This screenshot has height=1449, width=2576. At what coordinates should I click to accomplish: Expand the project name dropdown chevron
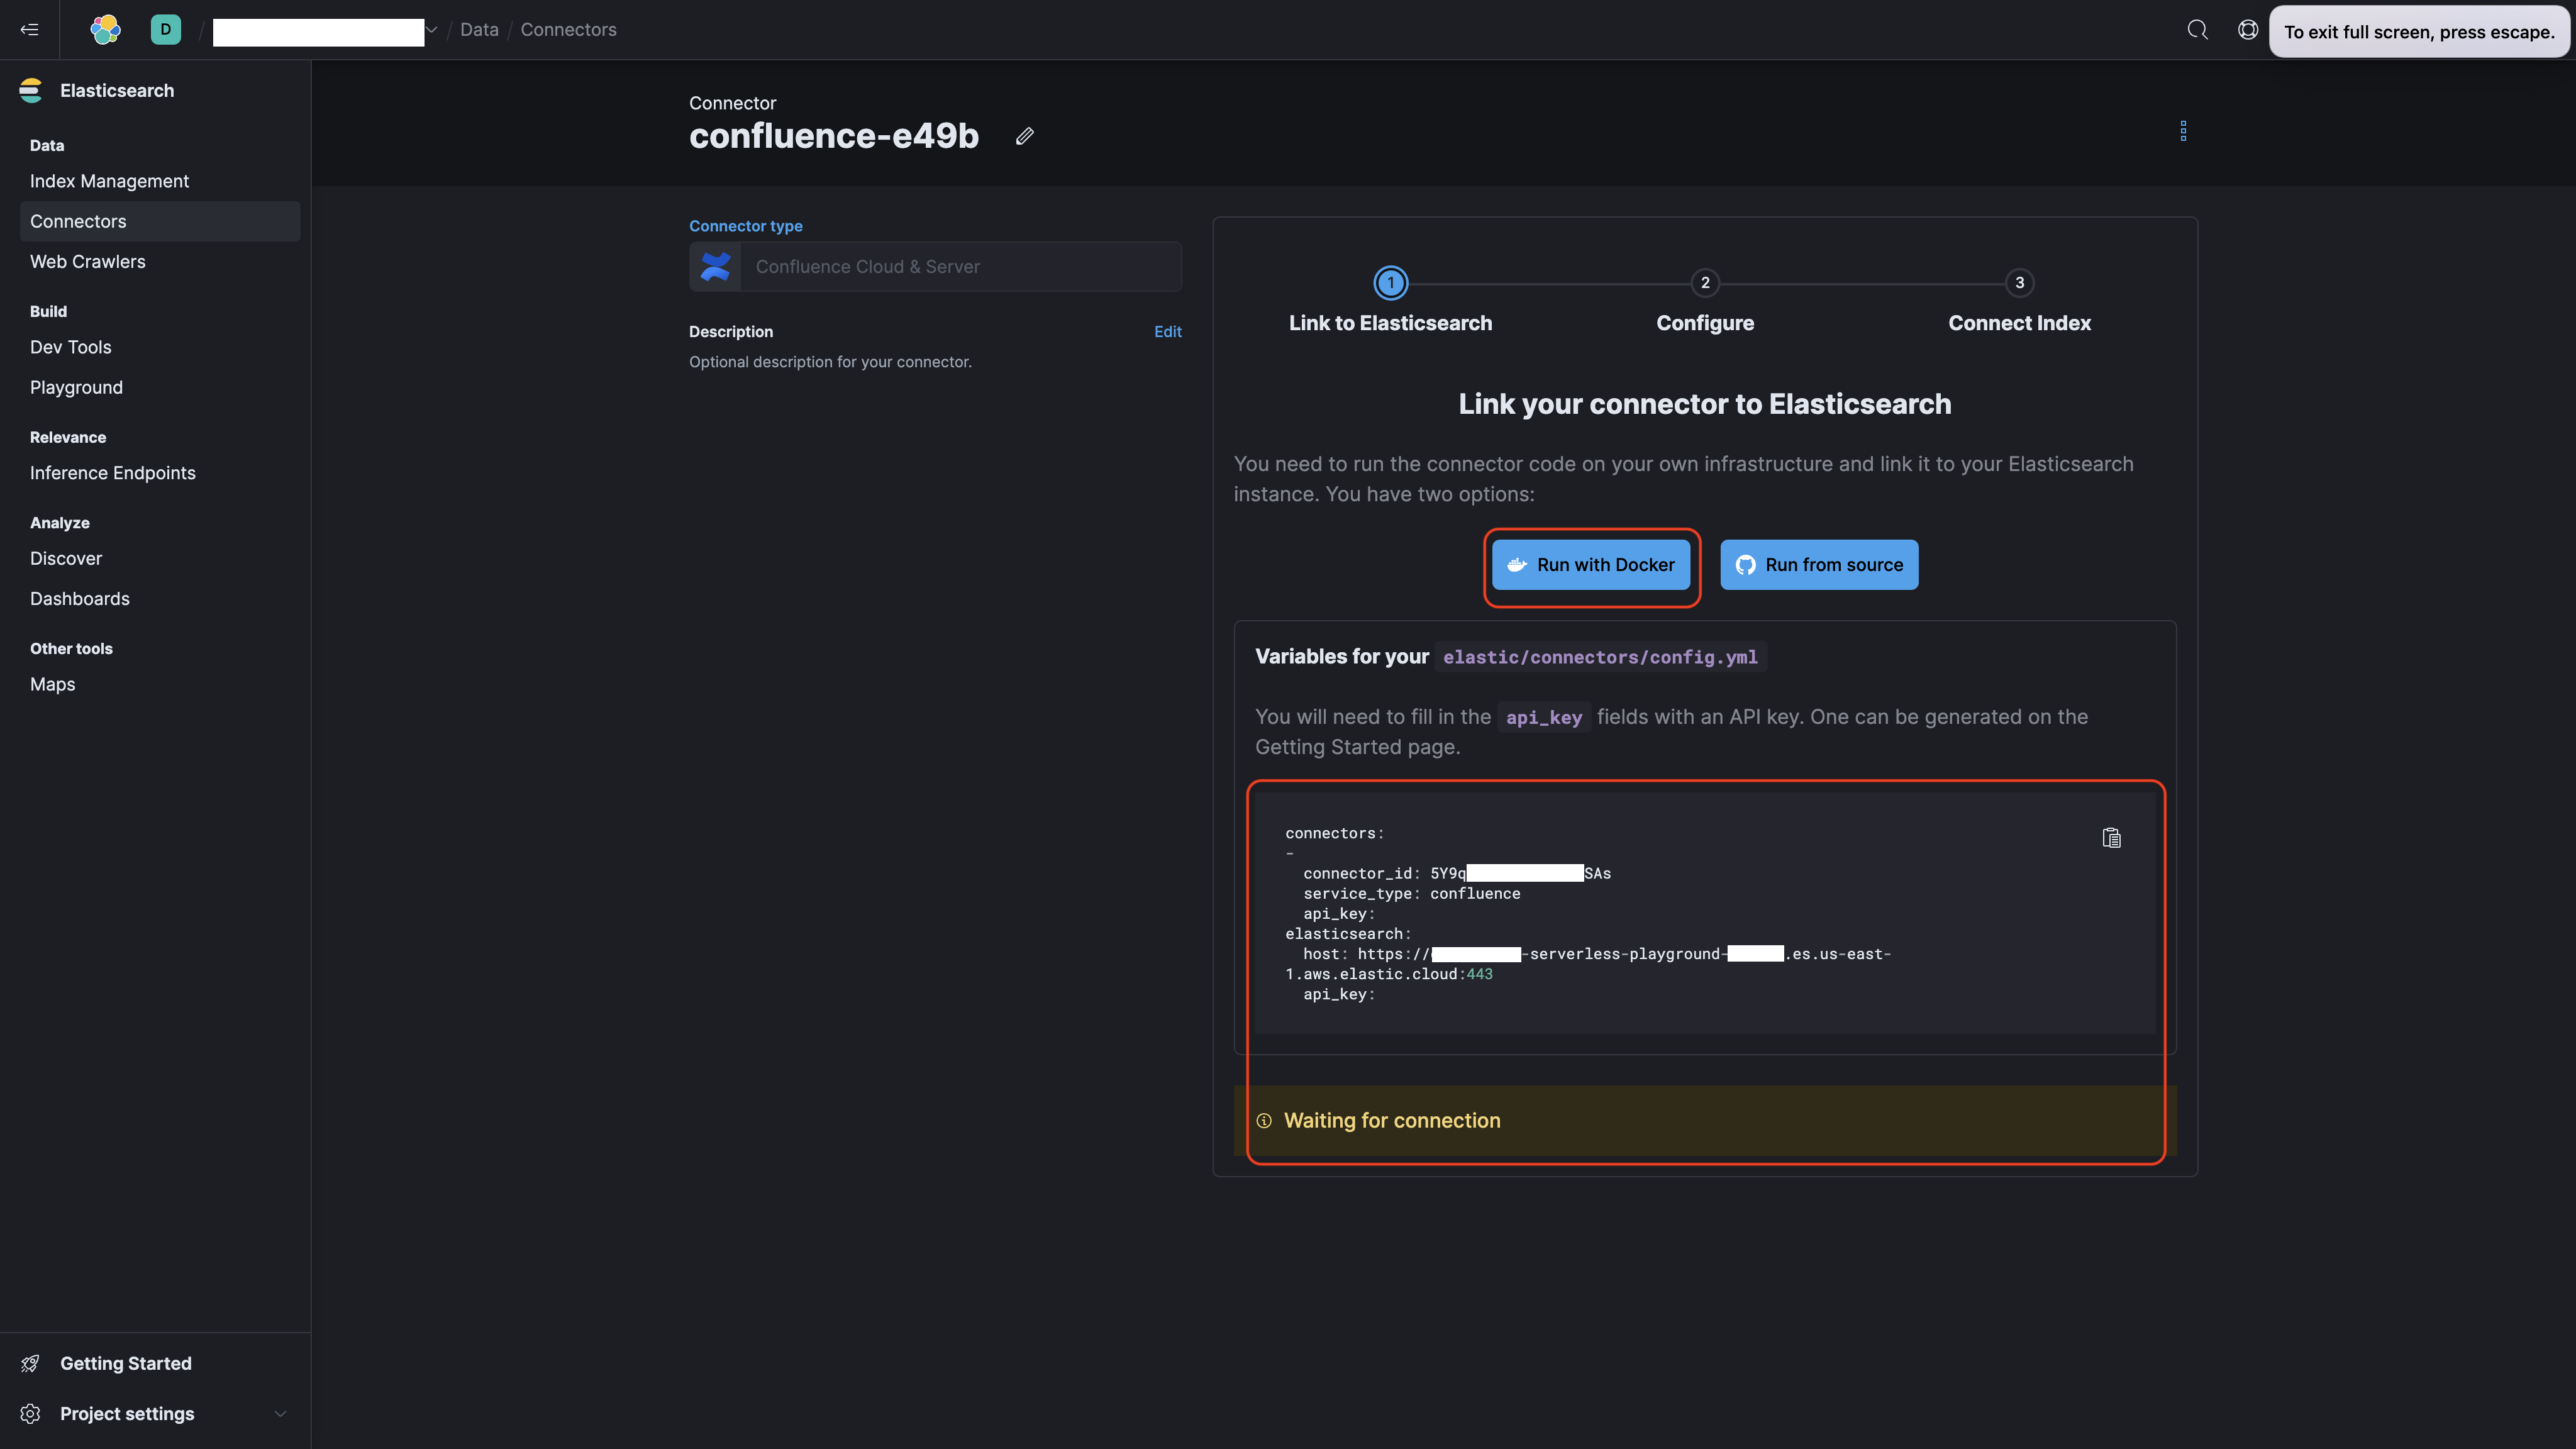click(x=431, y=30)
